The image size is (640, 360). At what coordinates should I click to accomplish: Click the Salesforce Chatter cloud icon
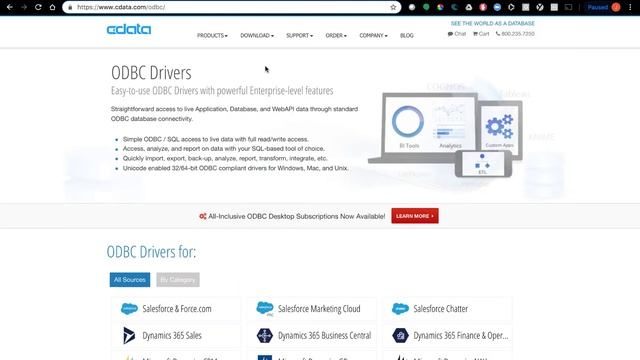tap(400, 309)
